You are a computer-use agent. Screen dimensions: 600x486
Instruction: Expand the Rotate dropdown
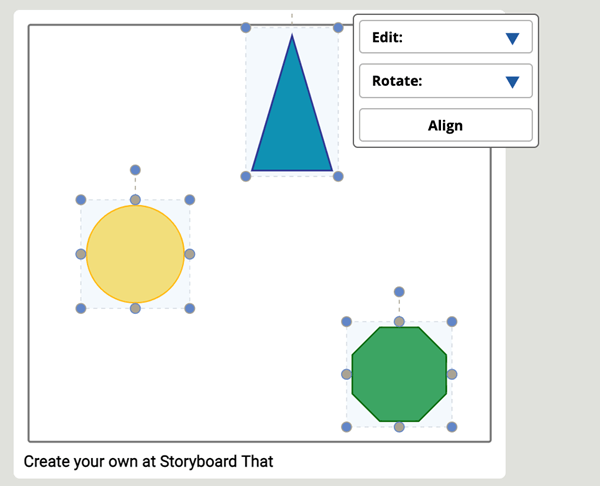coord(446,81)
